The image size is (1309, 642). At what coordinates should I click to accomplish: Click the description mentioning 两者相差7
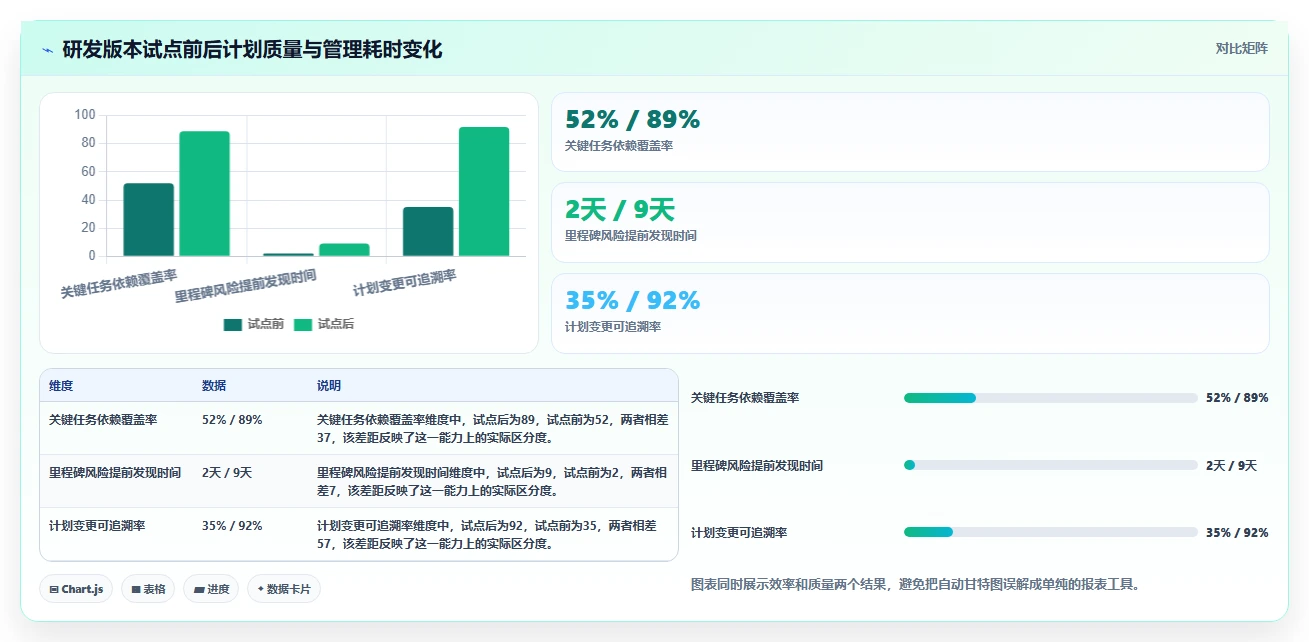tap(492, 482)
